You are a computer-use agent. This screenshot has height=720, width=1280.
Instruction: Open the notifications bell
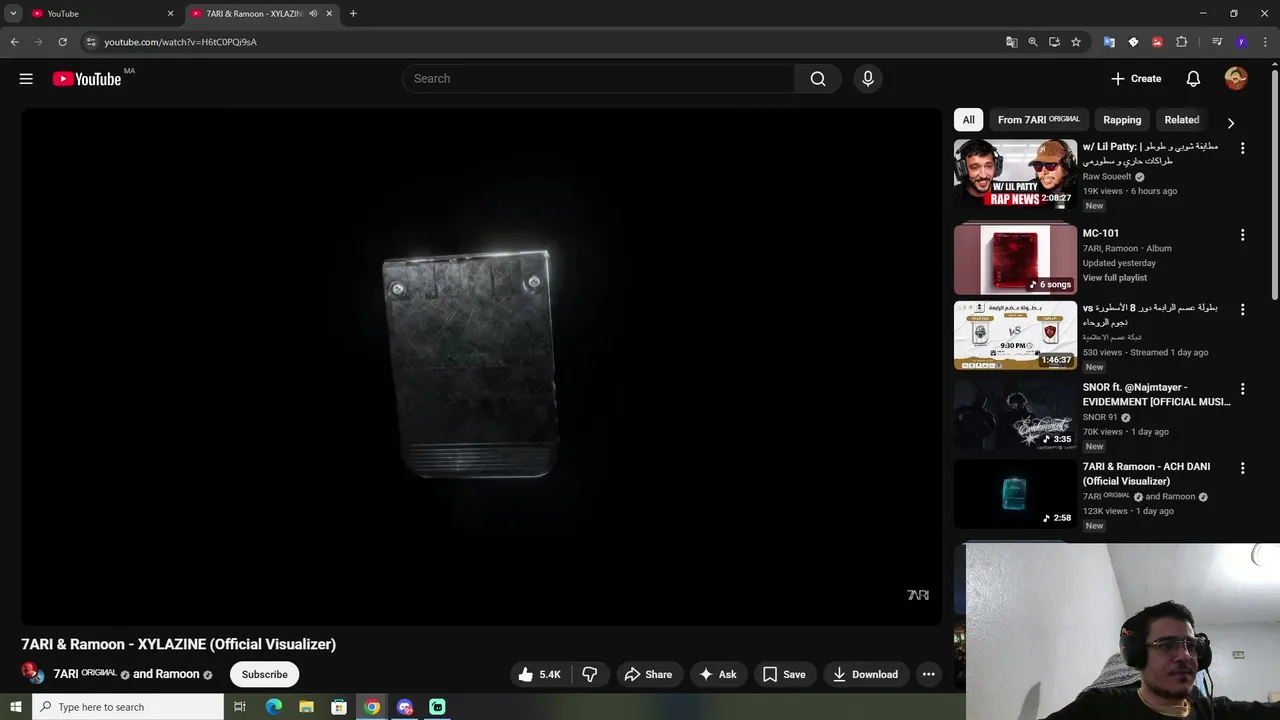(1193, 79)
